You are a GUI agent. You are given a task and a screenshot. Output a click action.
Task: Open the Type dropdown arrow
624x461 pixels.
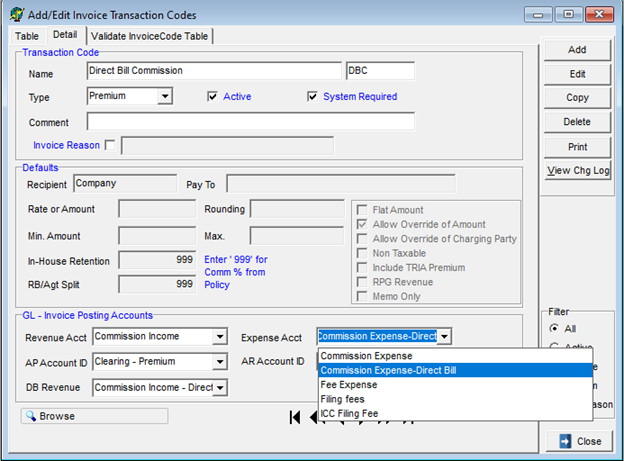(165, 96)
